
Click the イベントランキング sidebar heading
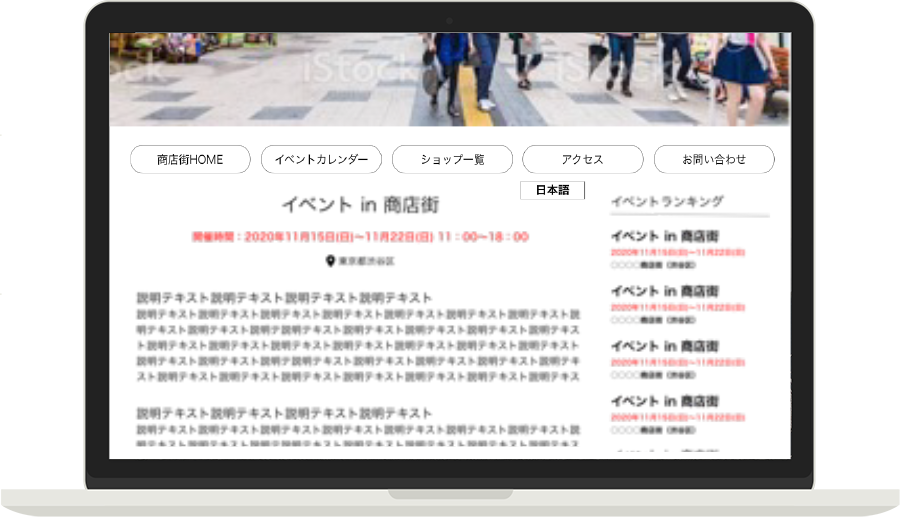coord(667,201)
